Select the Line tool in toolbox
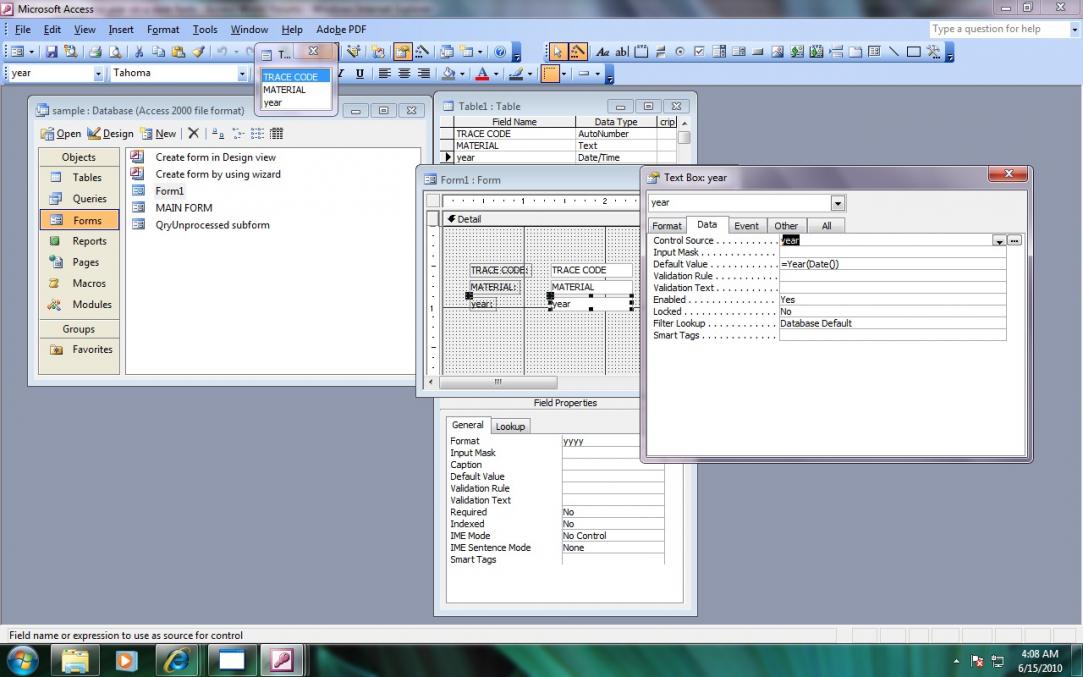 pyautogui.click(x=894, y=52)
